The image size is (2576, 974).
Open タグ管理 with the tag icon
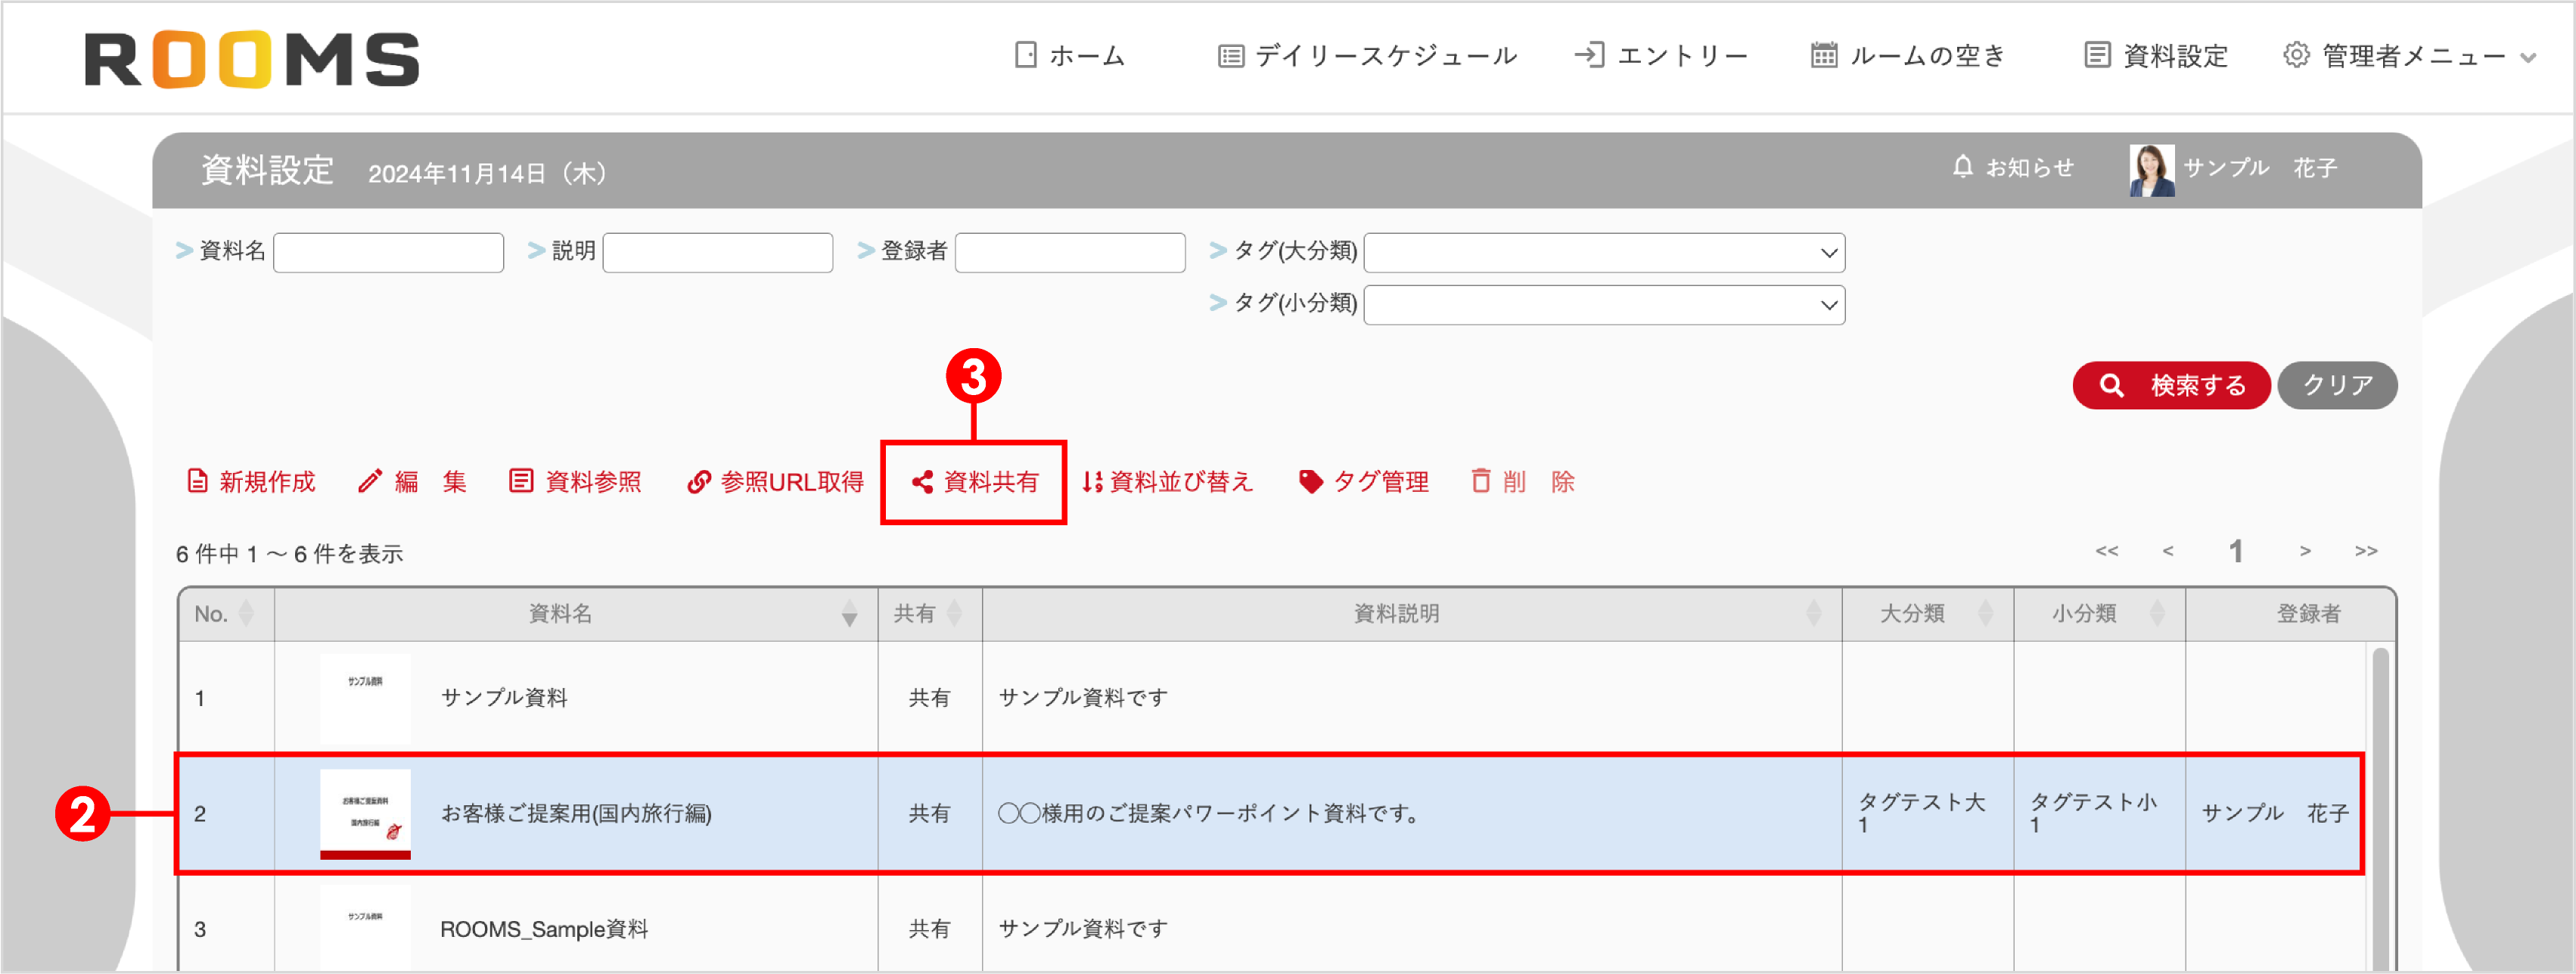tap(1310, 481)
